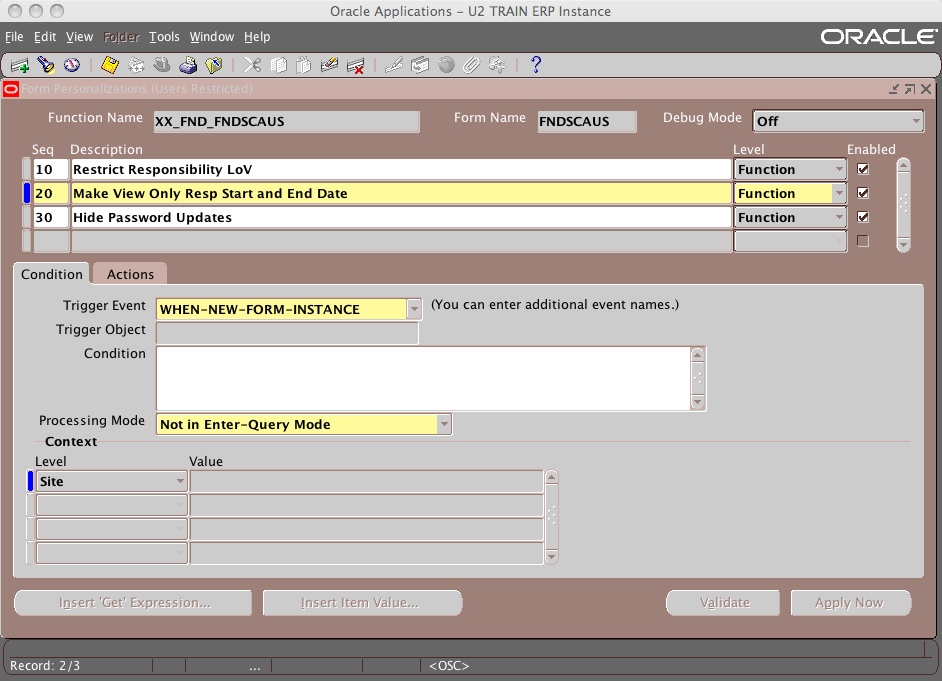
Task: Click the Site context Value field
Action: 366,482
